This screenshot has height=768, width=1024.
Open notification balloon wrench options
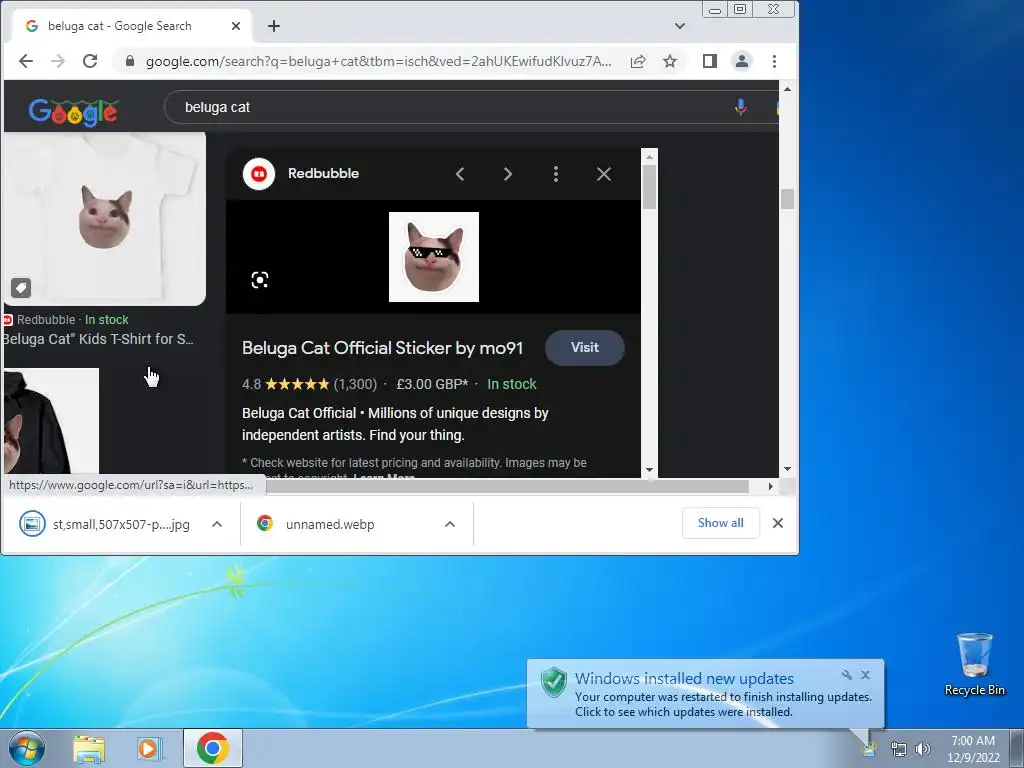pos(846,675)
